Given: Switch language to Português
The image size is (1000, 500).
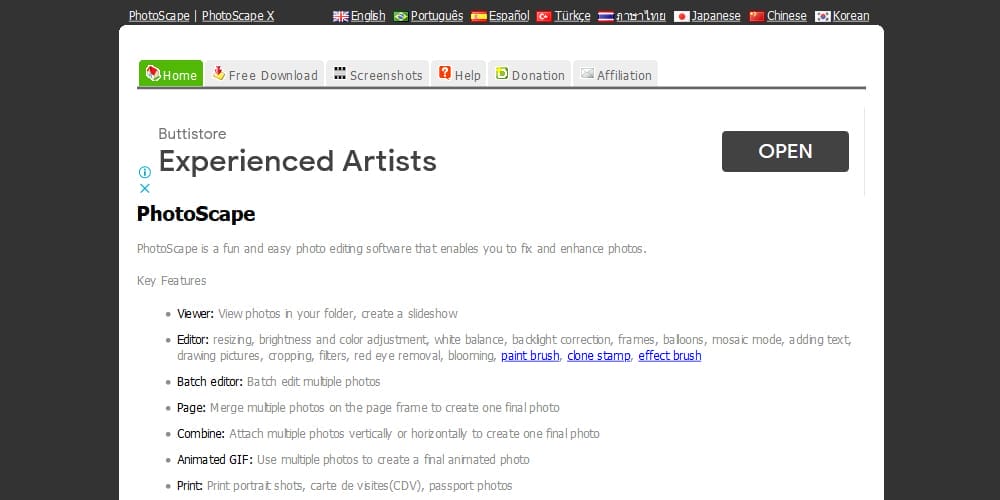Looking at the screenshot, I should point(437,16).
